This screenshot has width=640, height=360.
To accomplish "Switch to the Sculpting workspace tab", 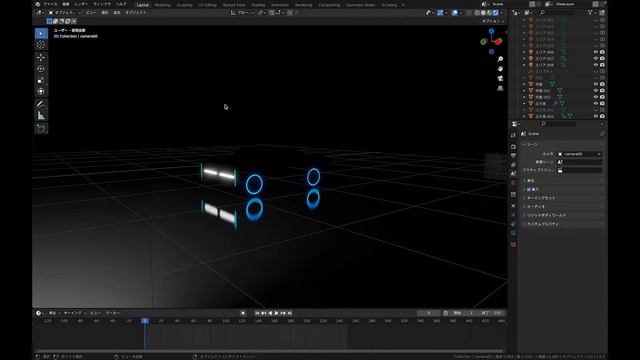I will pyautogui.click(x=184, y=5).
